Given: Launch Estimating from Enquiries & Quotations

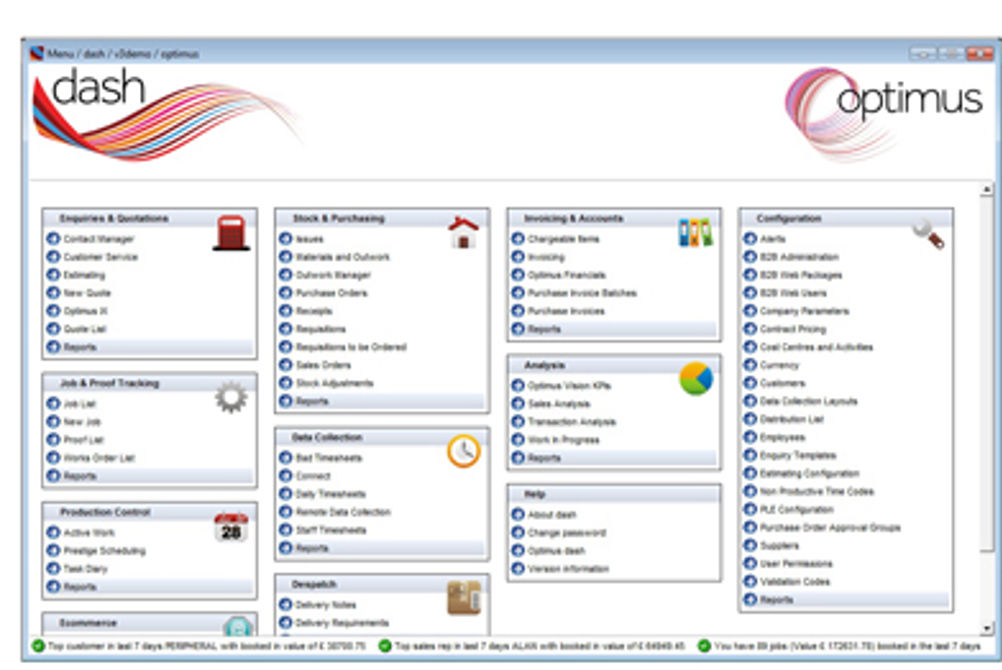Looking at the screenshot, I should click(x=84, y=275).
